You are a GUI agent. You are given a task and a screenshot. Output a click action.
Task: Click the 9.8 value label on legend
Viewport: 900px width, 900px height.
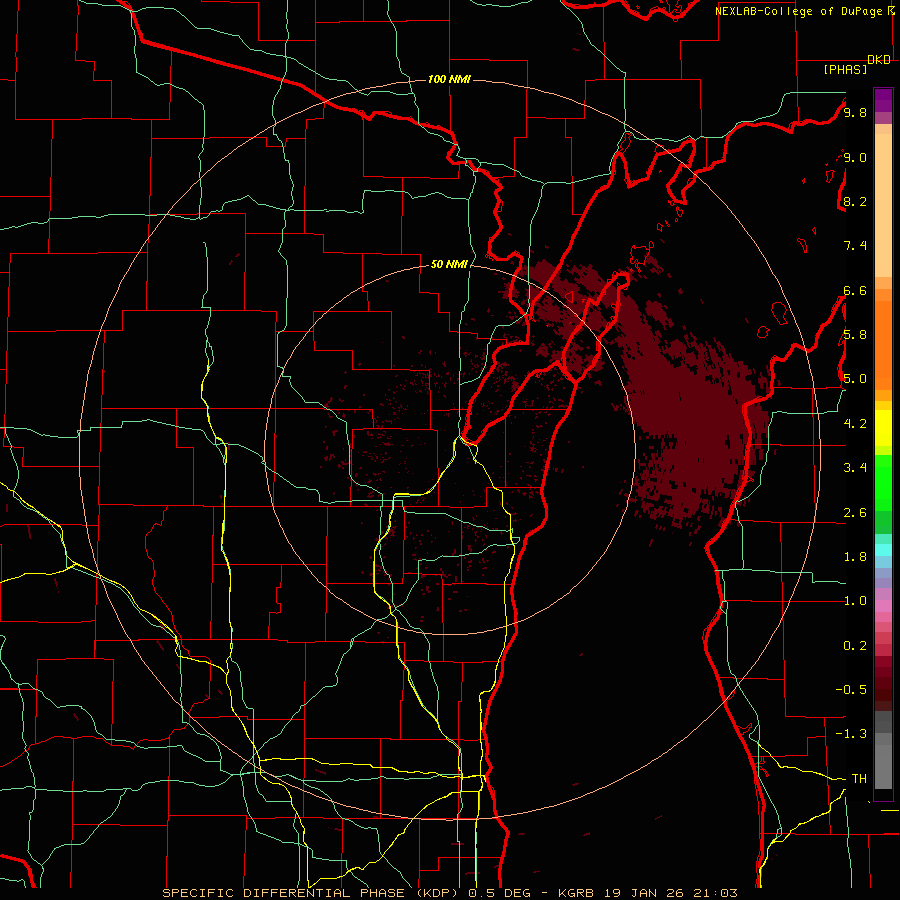(855, 112)
